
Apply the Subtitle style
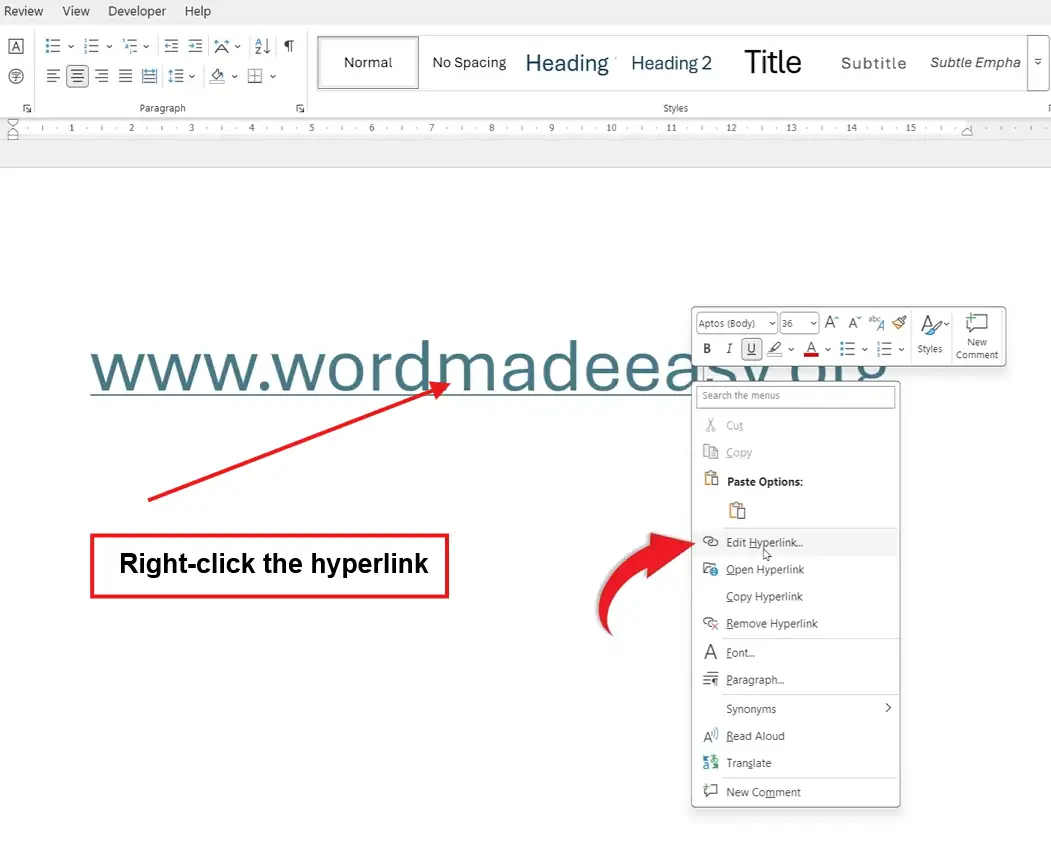click(873, 64)
